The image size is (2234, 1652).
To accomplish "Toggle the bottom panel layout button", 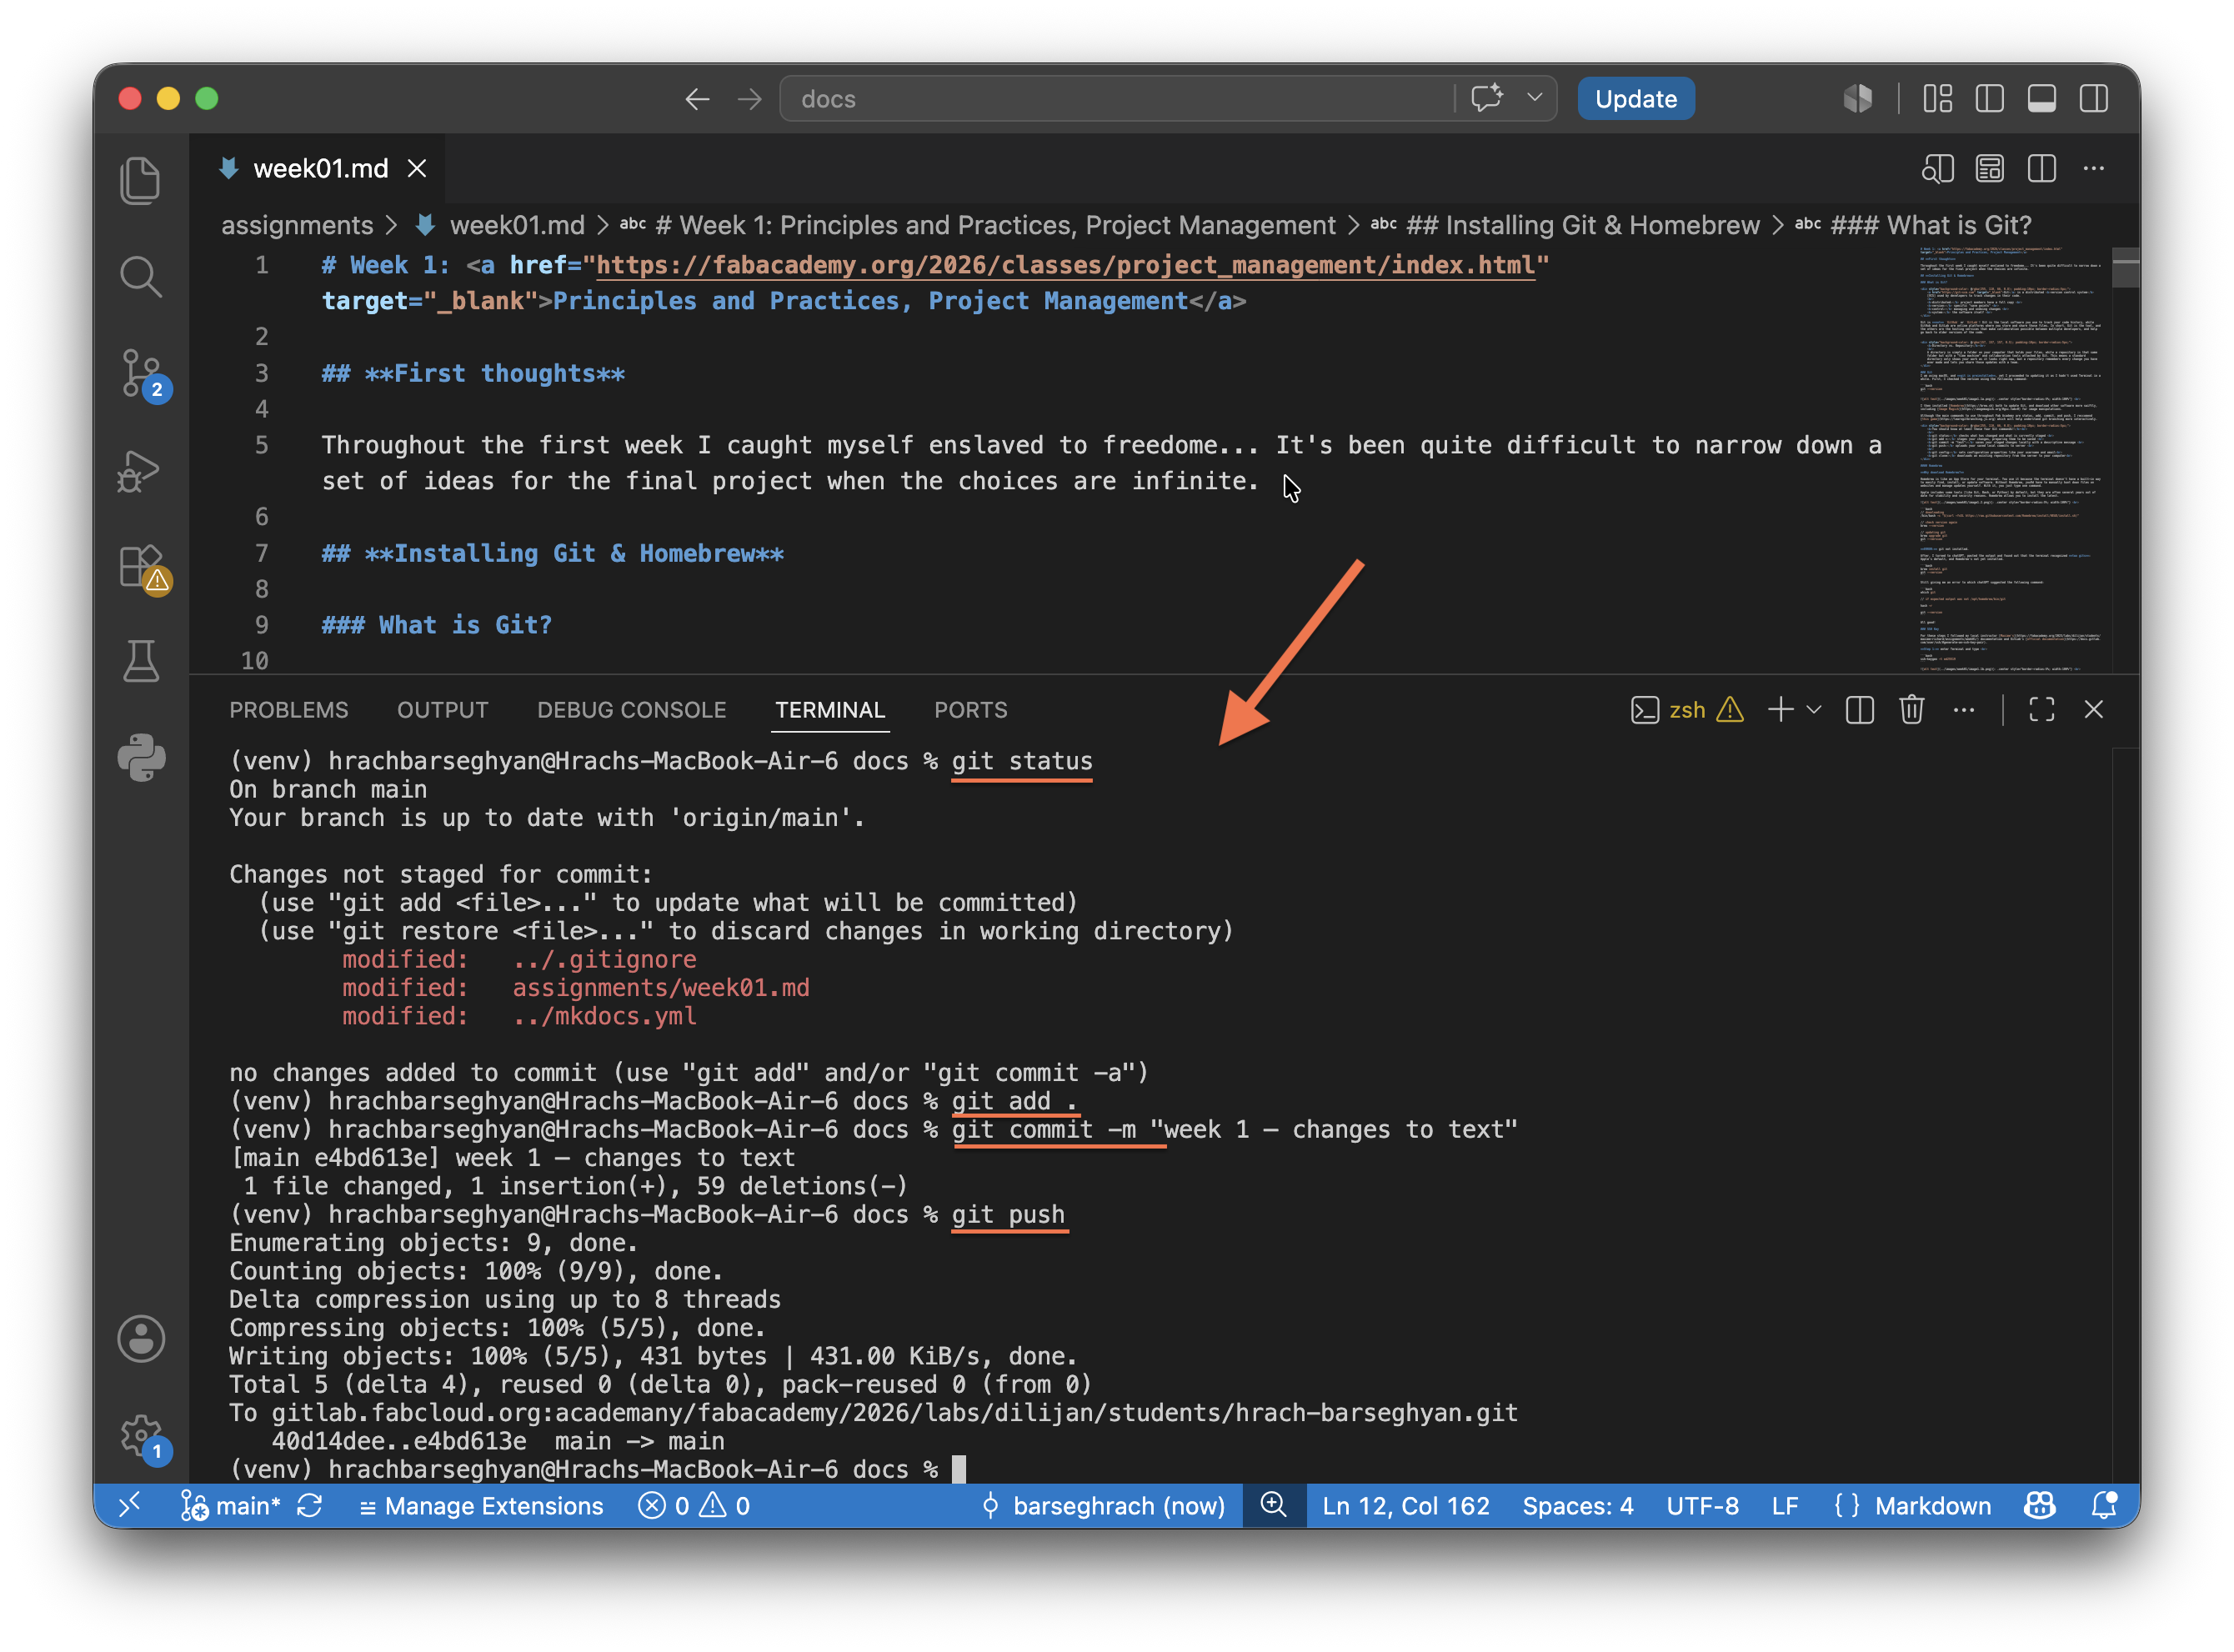I will pyautogui.click(x=2041, y=98).
